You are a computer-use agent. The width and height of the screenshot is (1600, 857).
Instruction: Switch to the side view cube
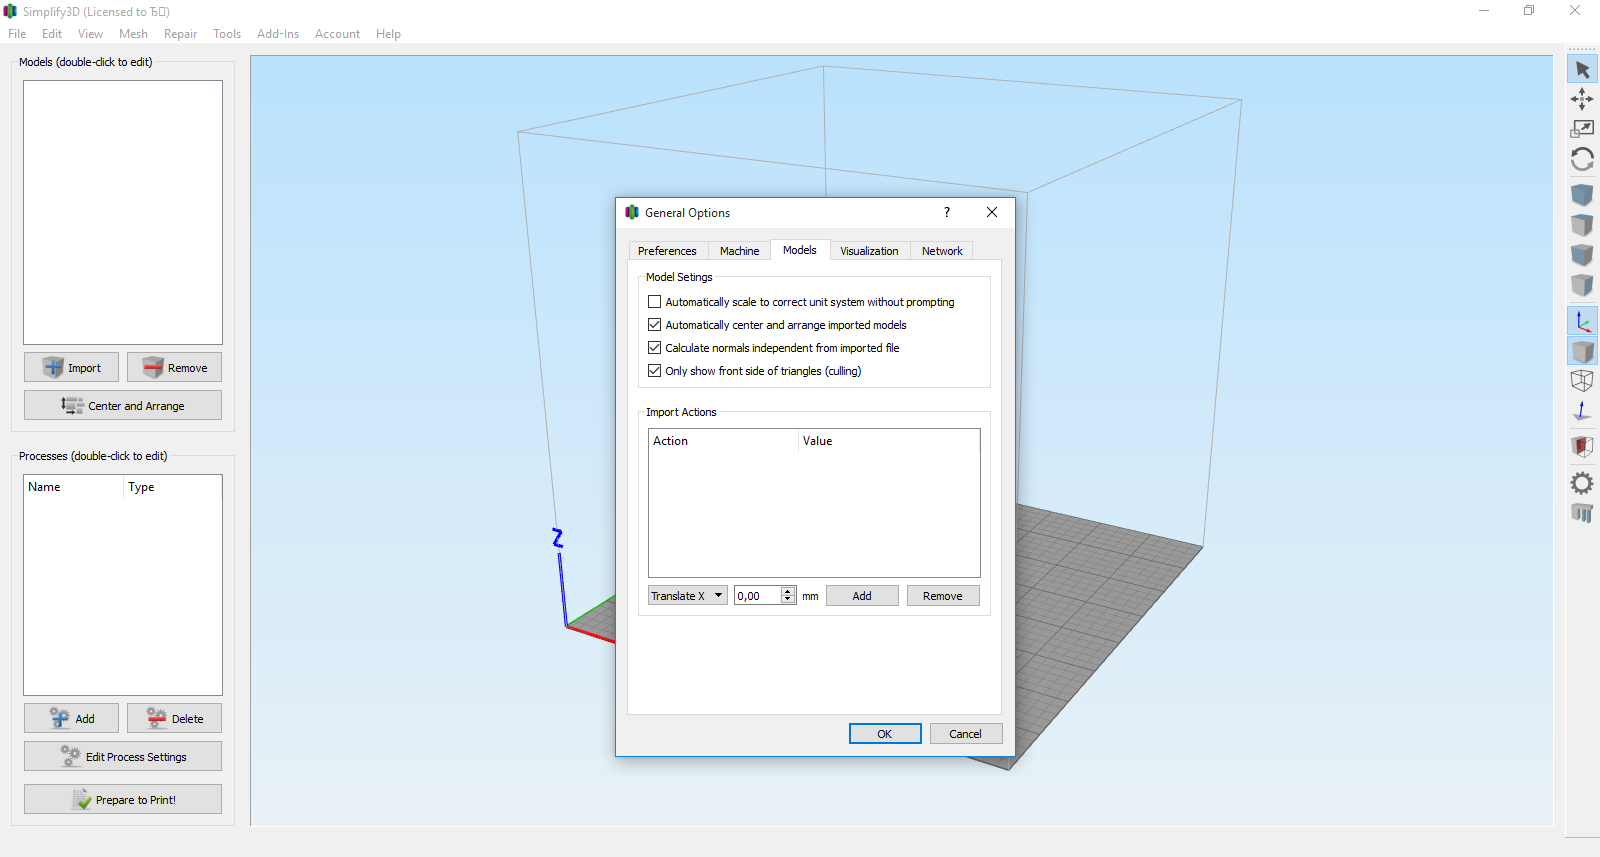click(x=1582, y=284)
